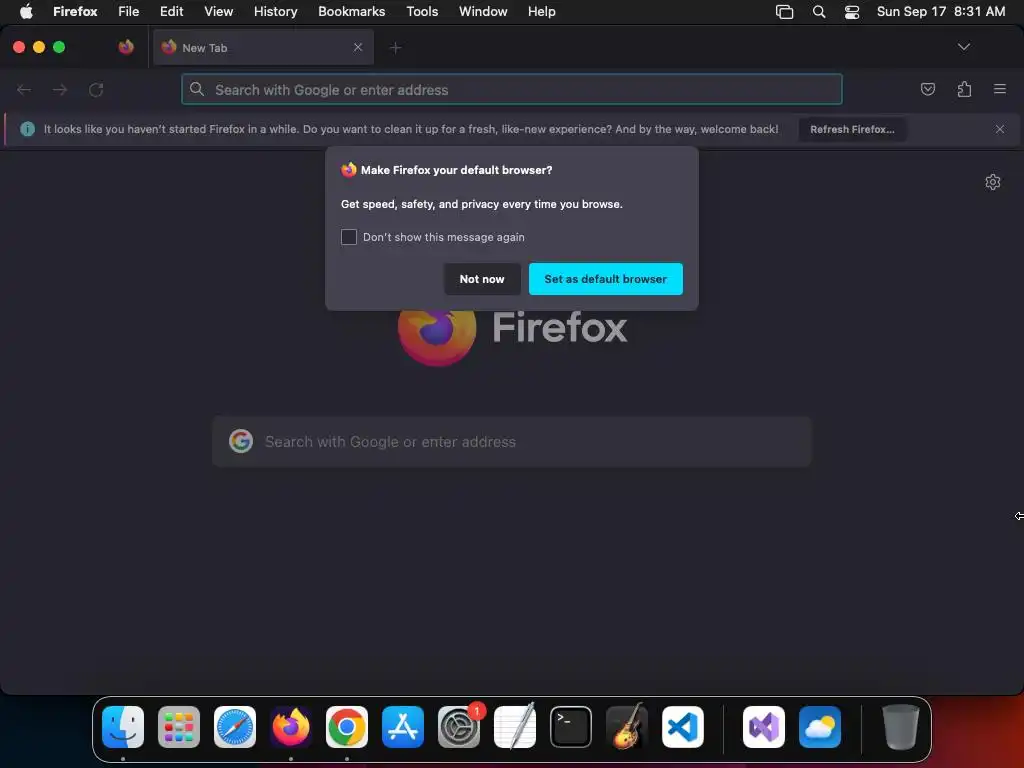Launch Google Chrome from the Dock
1024x768 pixels.
coord(347,727)
